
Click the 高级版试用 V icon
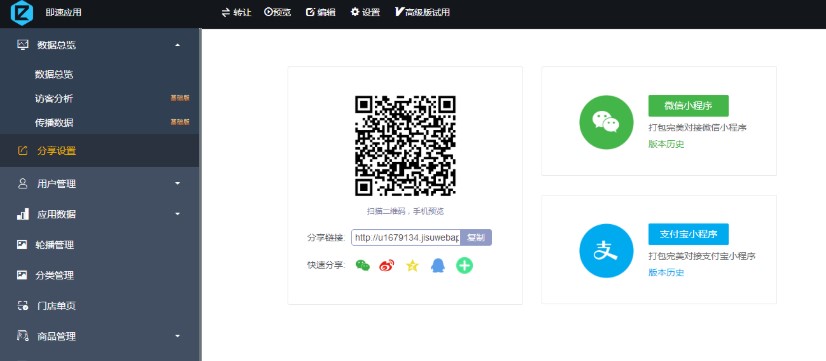tap(398, 12)
